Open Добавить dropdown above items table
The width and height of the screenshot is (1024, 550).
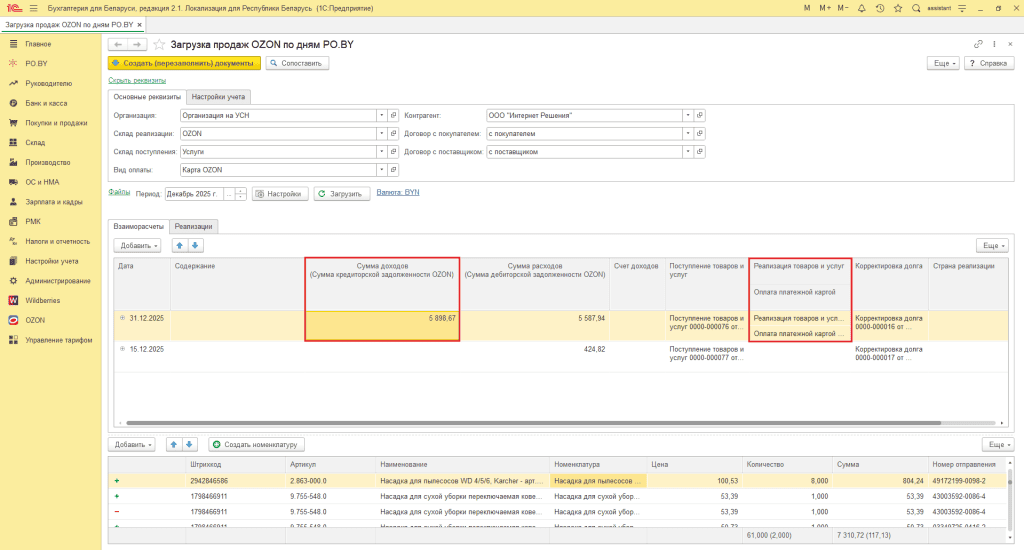point(131,444)
